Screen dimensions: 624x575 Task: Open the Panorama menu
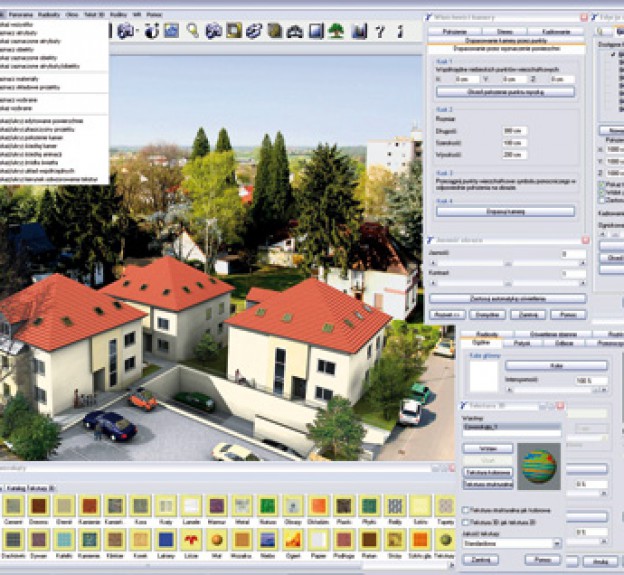(x=21, y=15)
